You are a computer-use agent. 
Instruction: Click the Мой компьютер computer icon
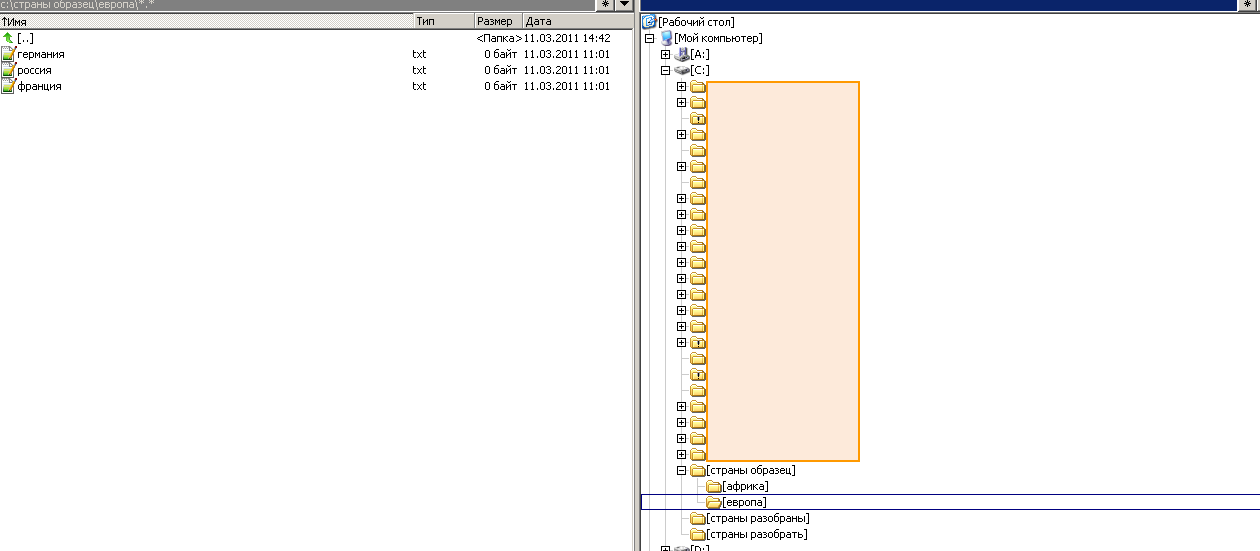point(666,38)
